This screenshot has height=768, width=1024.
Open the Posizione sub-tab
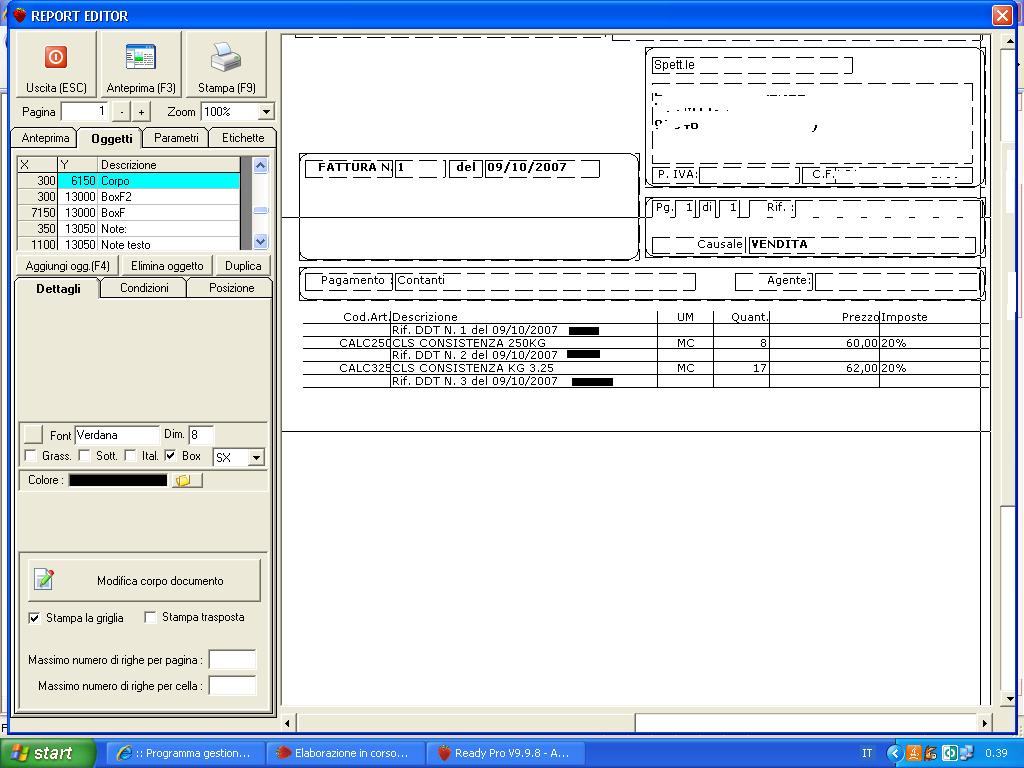[231, 288]
